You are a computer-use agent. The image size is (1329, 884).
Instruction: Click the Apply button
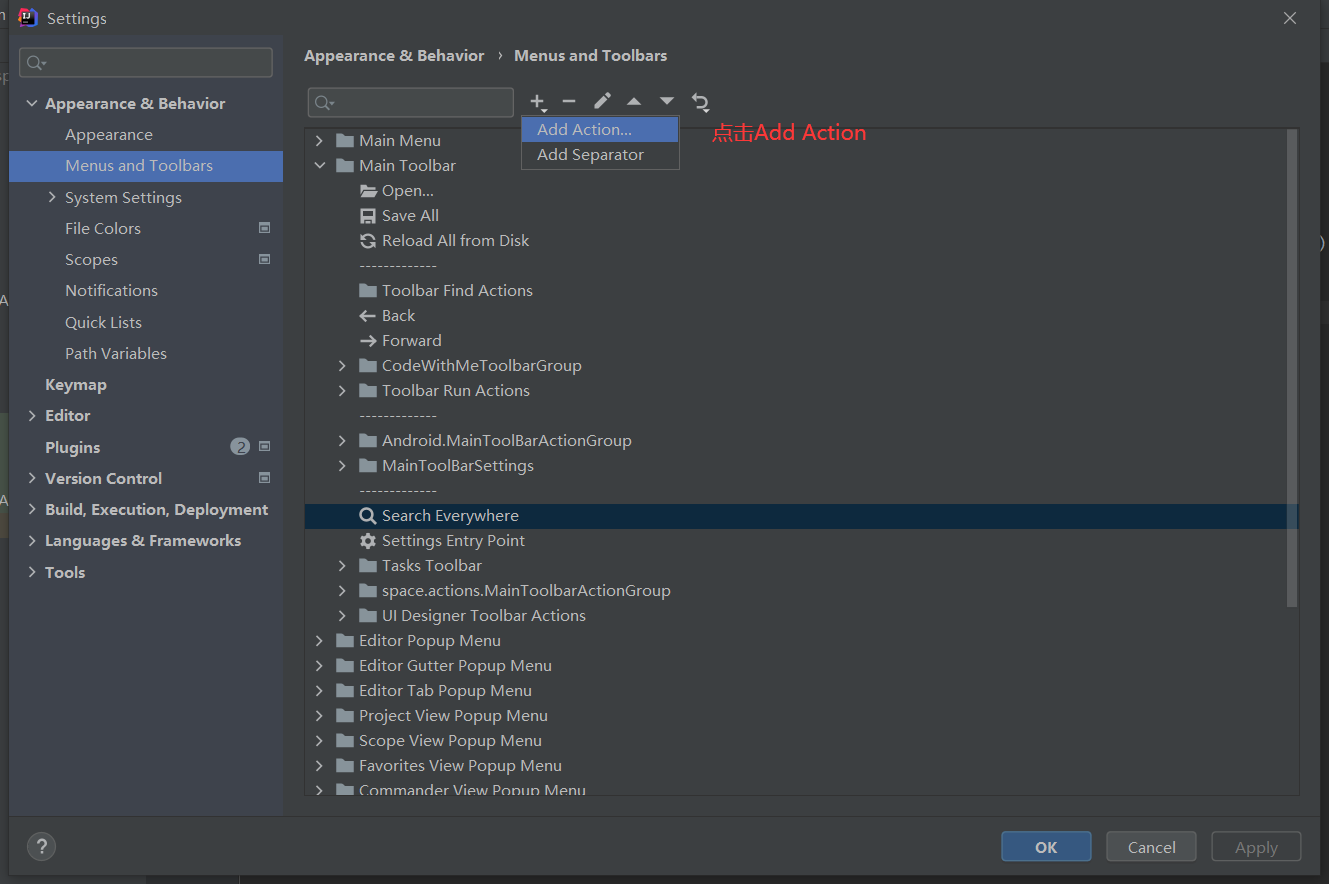coord(1256,847)
